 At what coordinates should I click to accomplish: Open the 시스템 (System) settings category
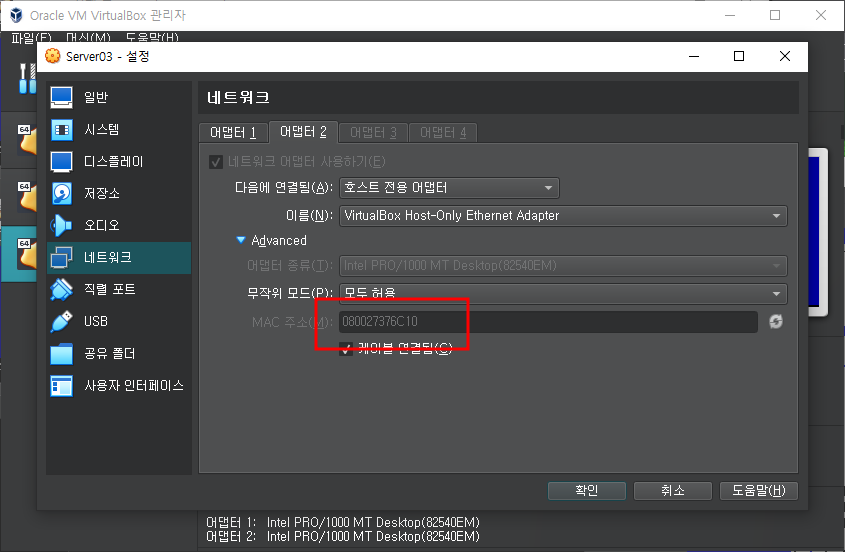119,129
